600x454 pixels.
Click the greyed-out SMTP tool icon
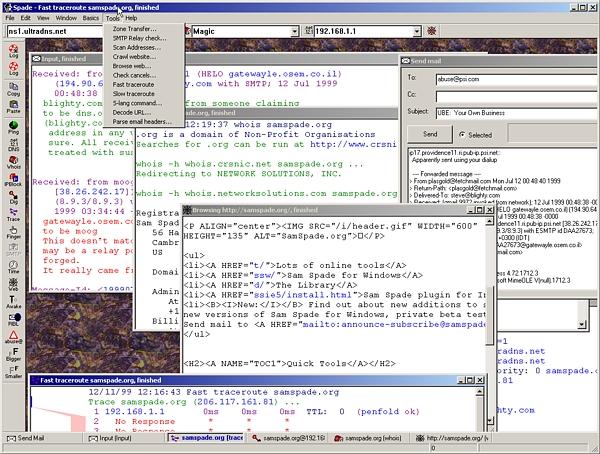click(13, 250)
